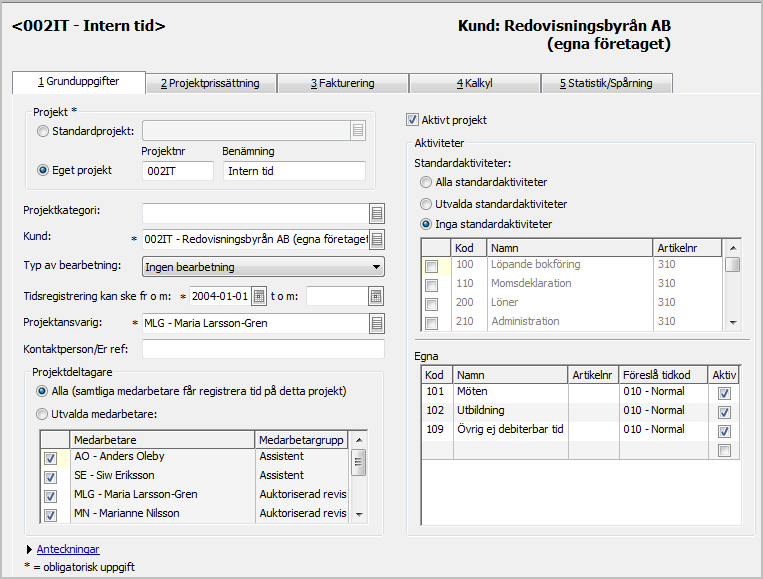Select the 101 Möten row name cell
The height and width of the screenshot is (579, 763).
tap(510, 392)
